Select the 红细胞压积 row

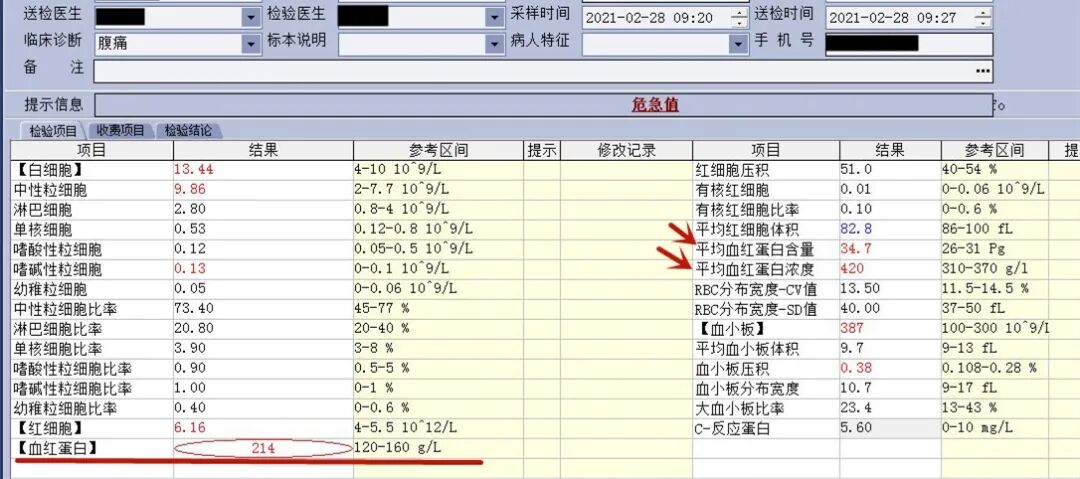pos(886,170)
